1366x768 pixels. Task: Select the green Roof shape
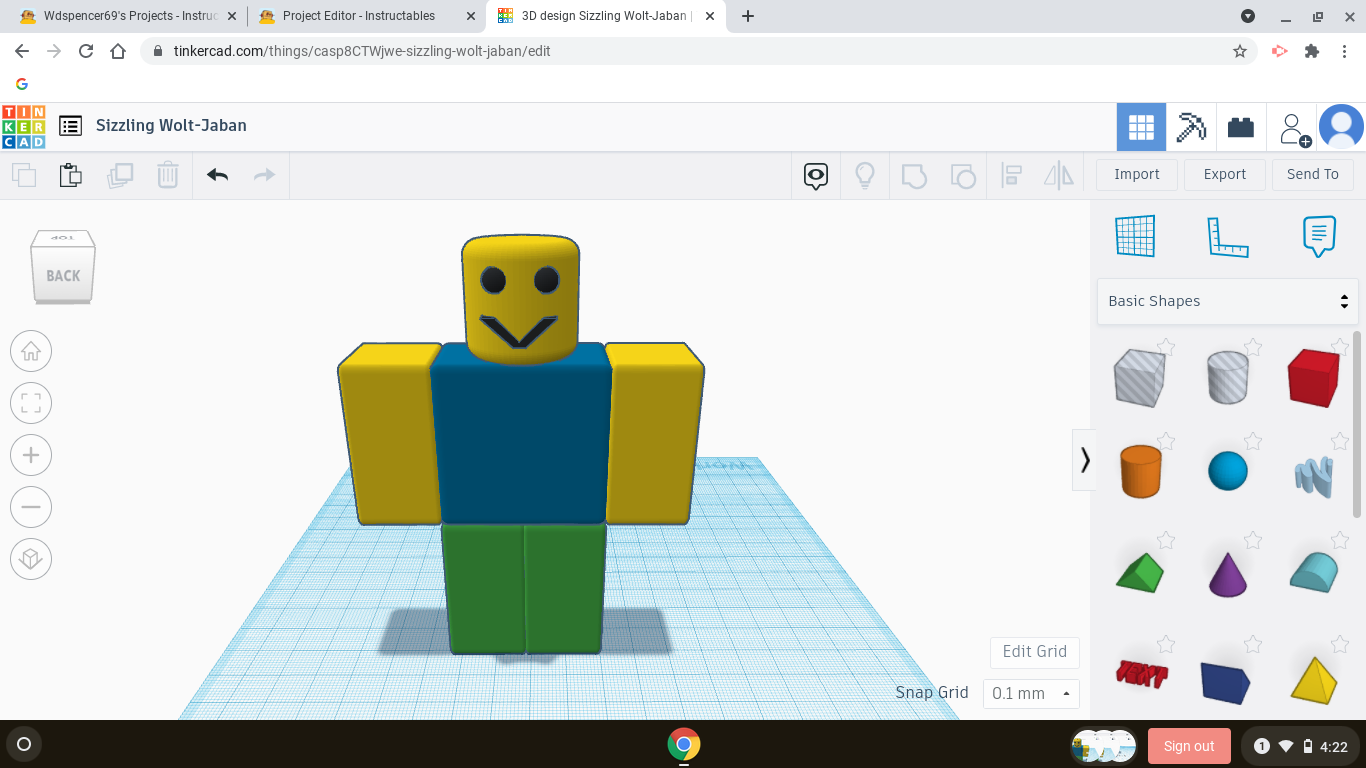(1139, 572)
